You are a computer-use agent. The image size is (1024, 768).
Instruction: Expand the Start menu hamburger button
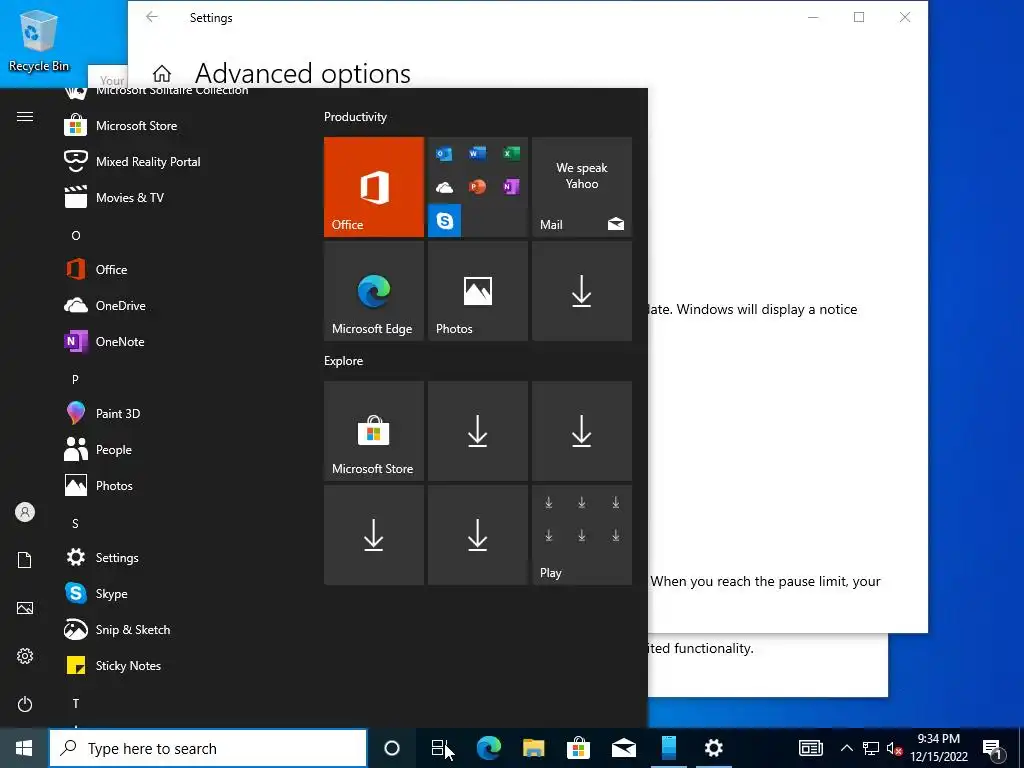(25, 116)
